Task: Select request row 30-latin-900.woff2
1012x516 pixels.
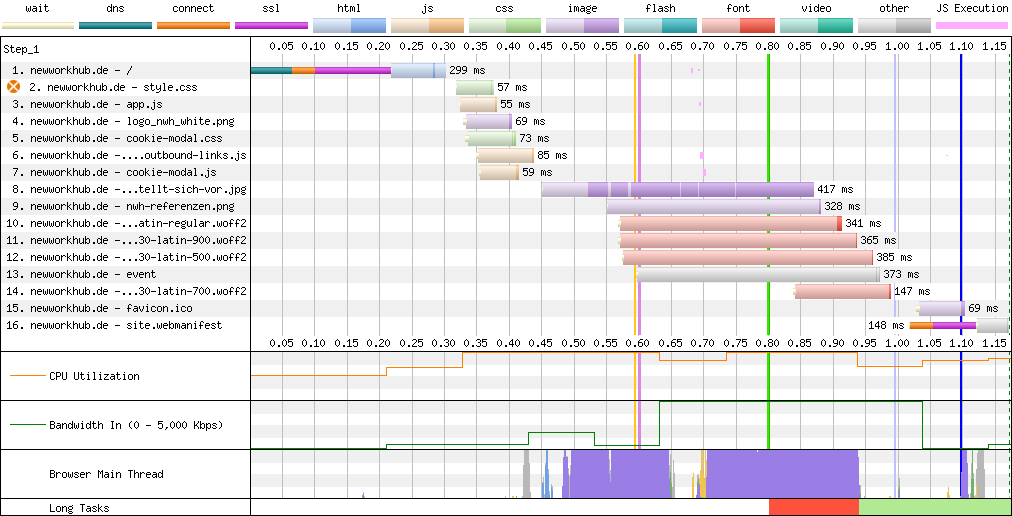Action: 126,240
